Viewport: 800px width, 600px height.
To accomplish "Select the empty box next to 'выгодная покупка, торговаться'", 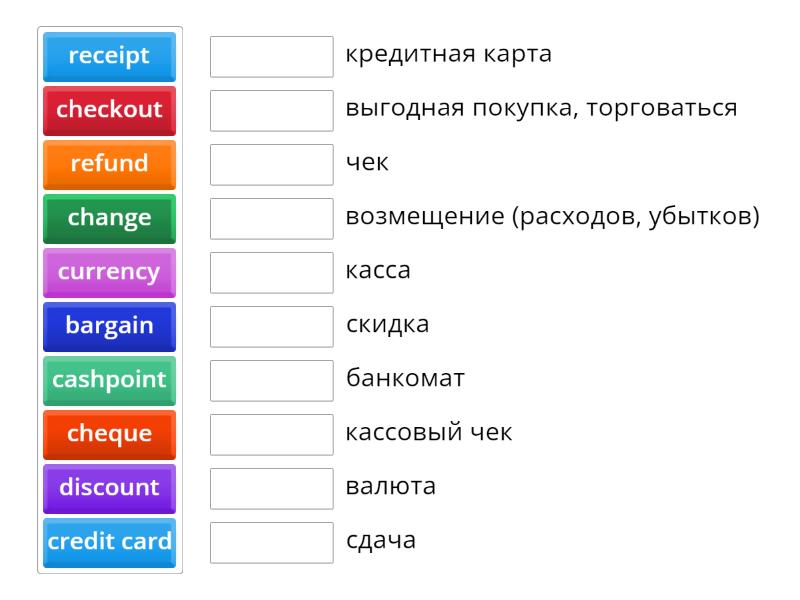I will (271, 110).
